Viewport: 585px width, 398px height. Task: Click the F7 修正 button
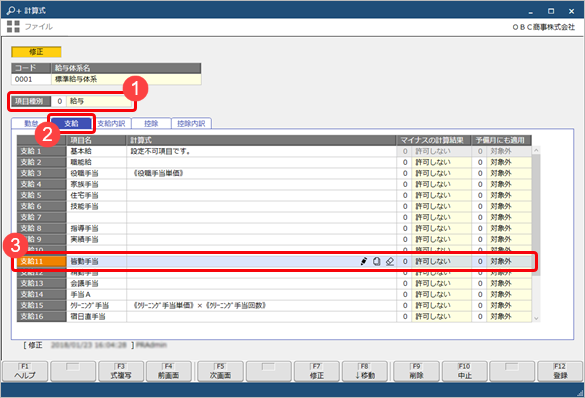[317, 372]
